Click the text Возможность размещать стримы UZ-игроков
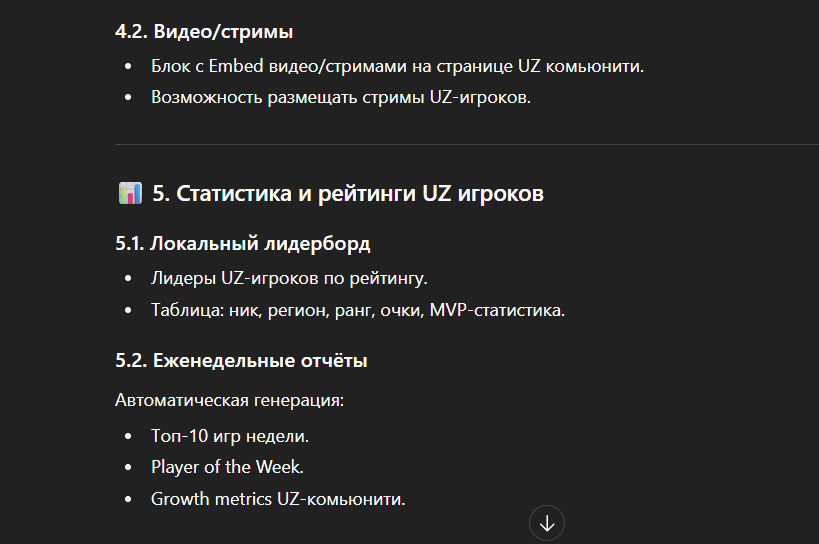This screenshot has height=544, width=819. click(x=341, y=98)
